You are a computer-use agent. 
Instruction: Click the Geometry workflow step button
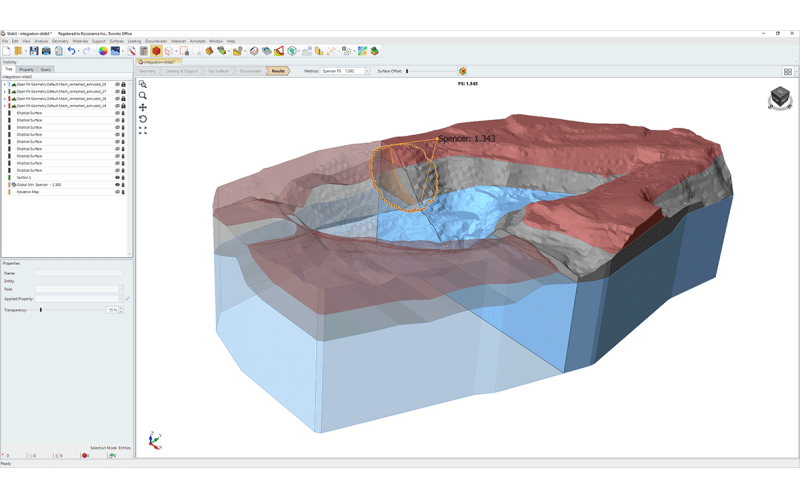(148, 71)
